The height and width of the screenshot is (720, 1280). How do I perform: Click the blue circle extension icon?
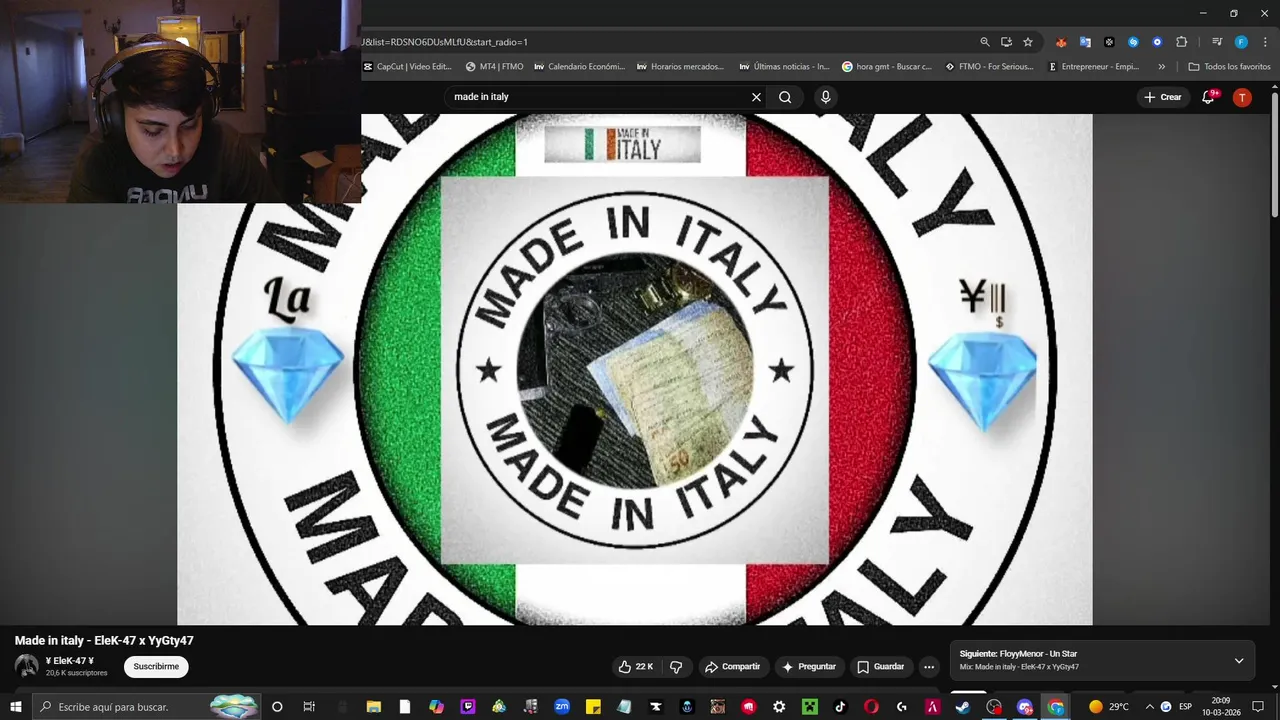coord(1157,42)
